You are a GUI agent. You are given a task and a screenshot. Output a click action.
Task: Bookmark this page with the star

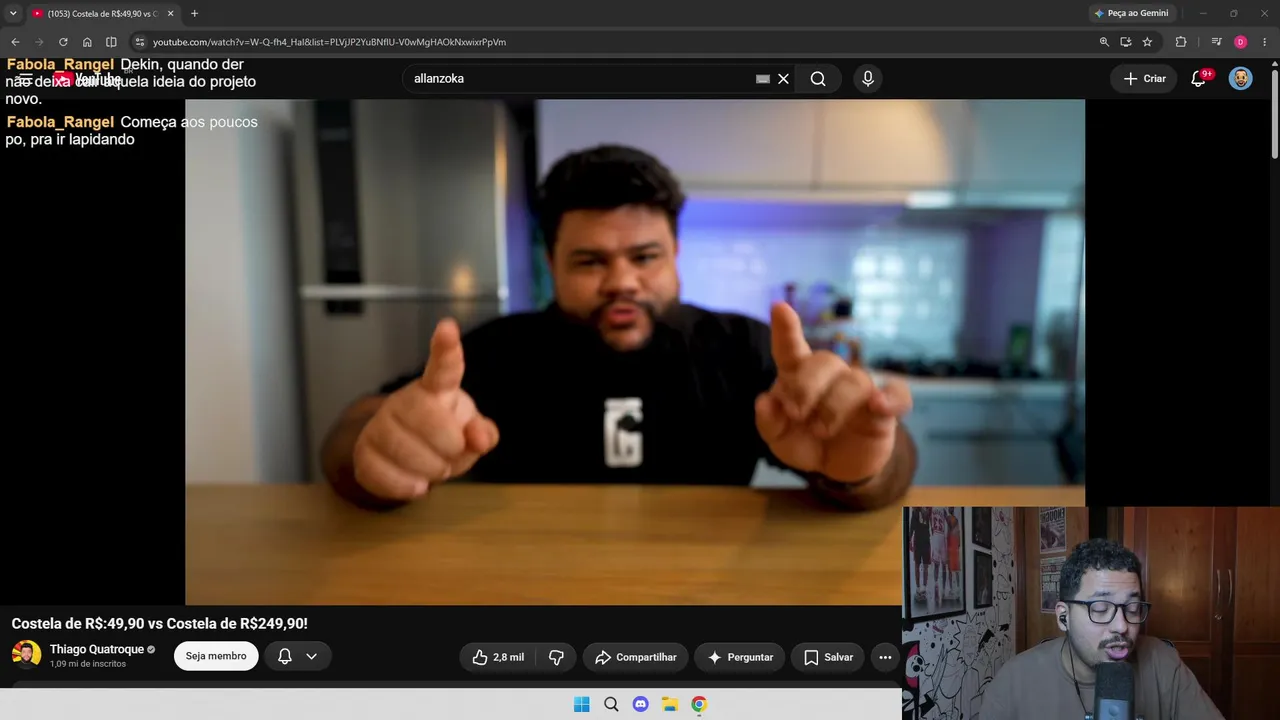(x=1147, y=42)
